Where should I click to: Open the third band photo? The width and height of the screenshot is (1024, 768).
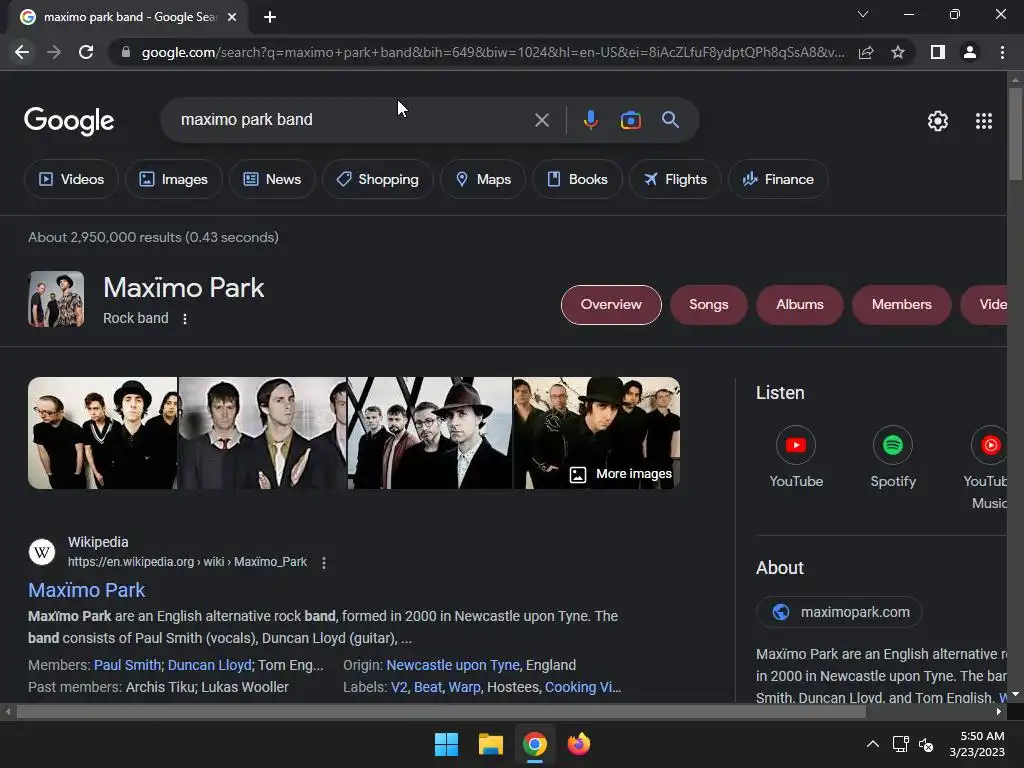pos(430,433)
